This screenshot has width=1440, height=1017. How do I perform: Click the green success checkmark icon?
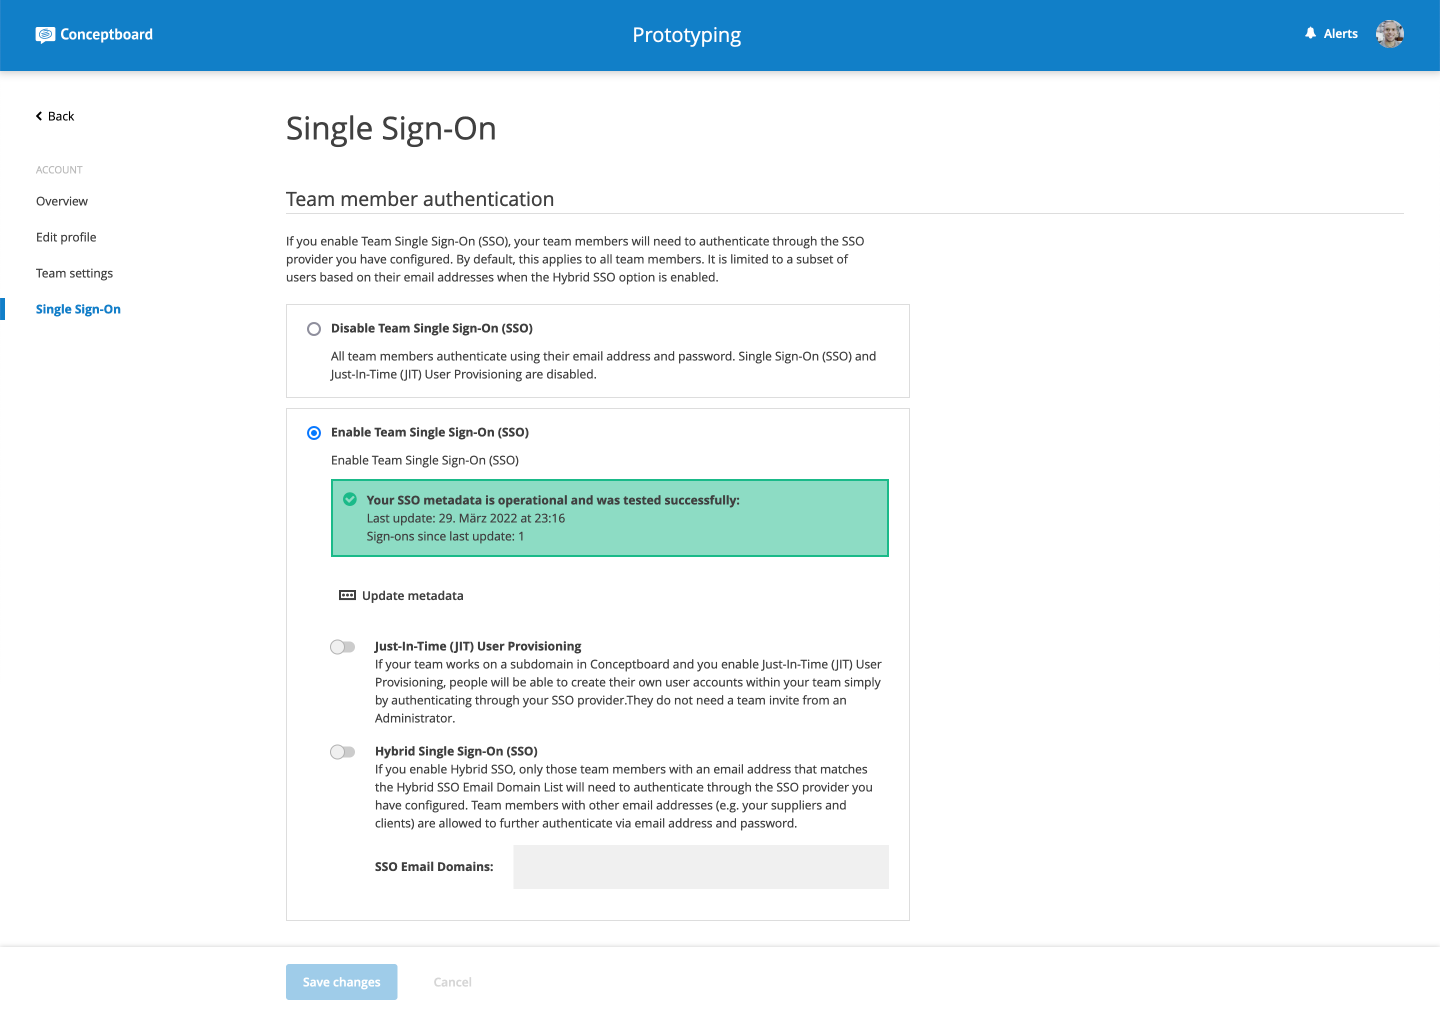click(x=350, y=499)
